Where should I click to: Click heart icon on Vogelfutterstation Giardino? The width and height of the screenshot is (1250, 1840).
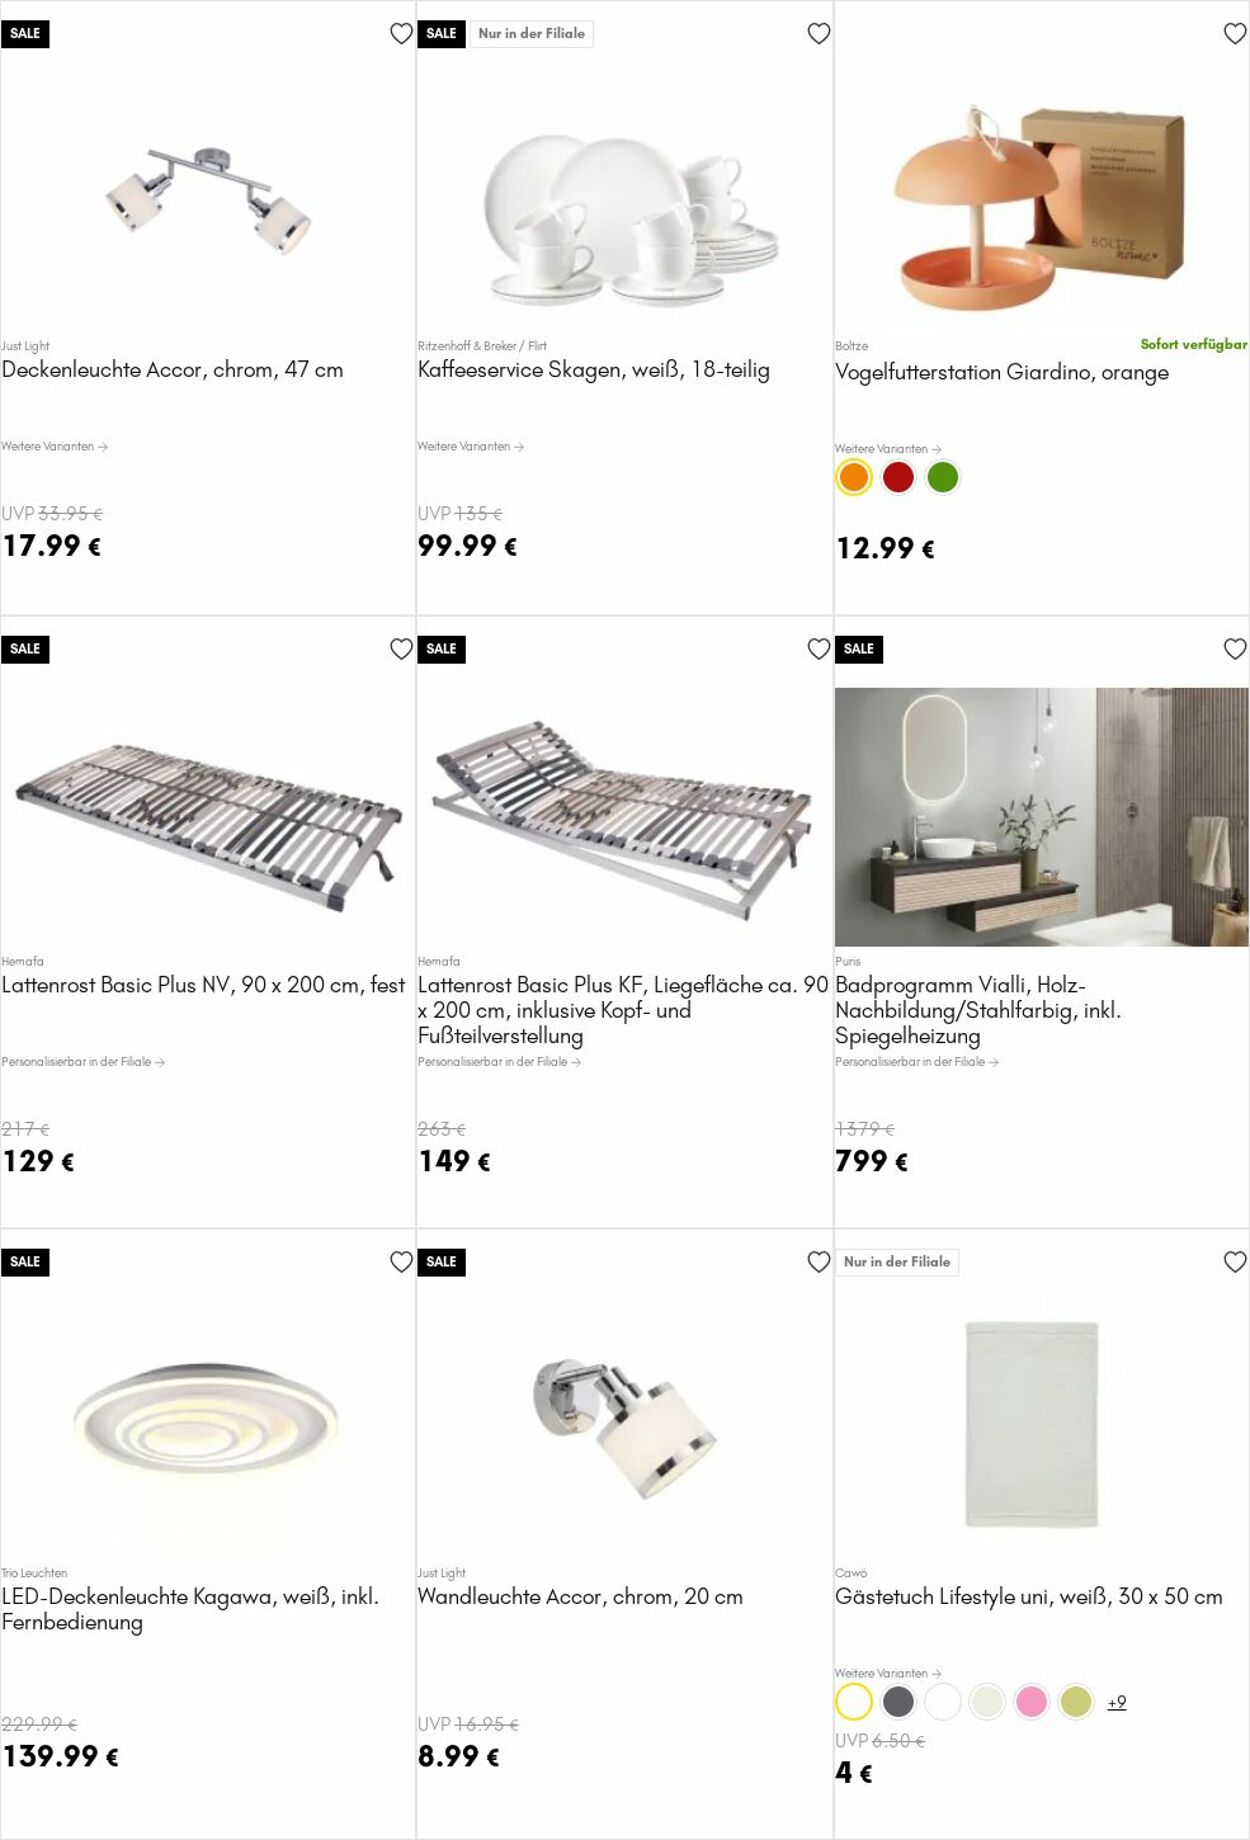(x=1235, y=34)
